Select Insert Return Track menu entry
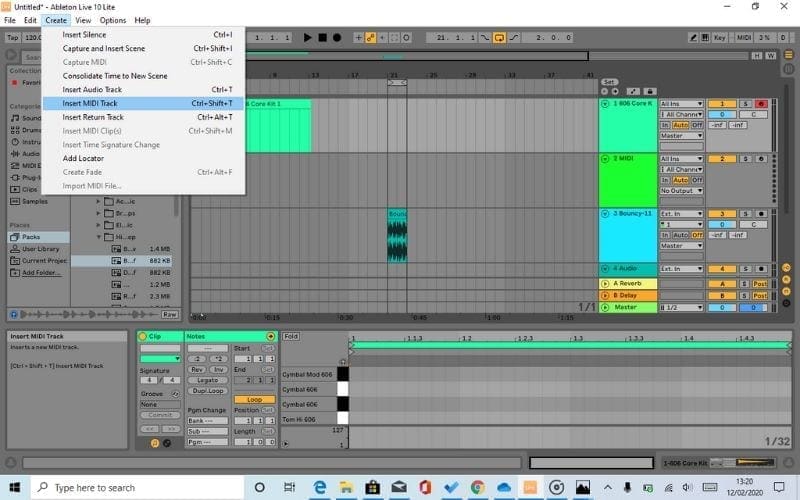 143,117
